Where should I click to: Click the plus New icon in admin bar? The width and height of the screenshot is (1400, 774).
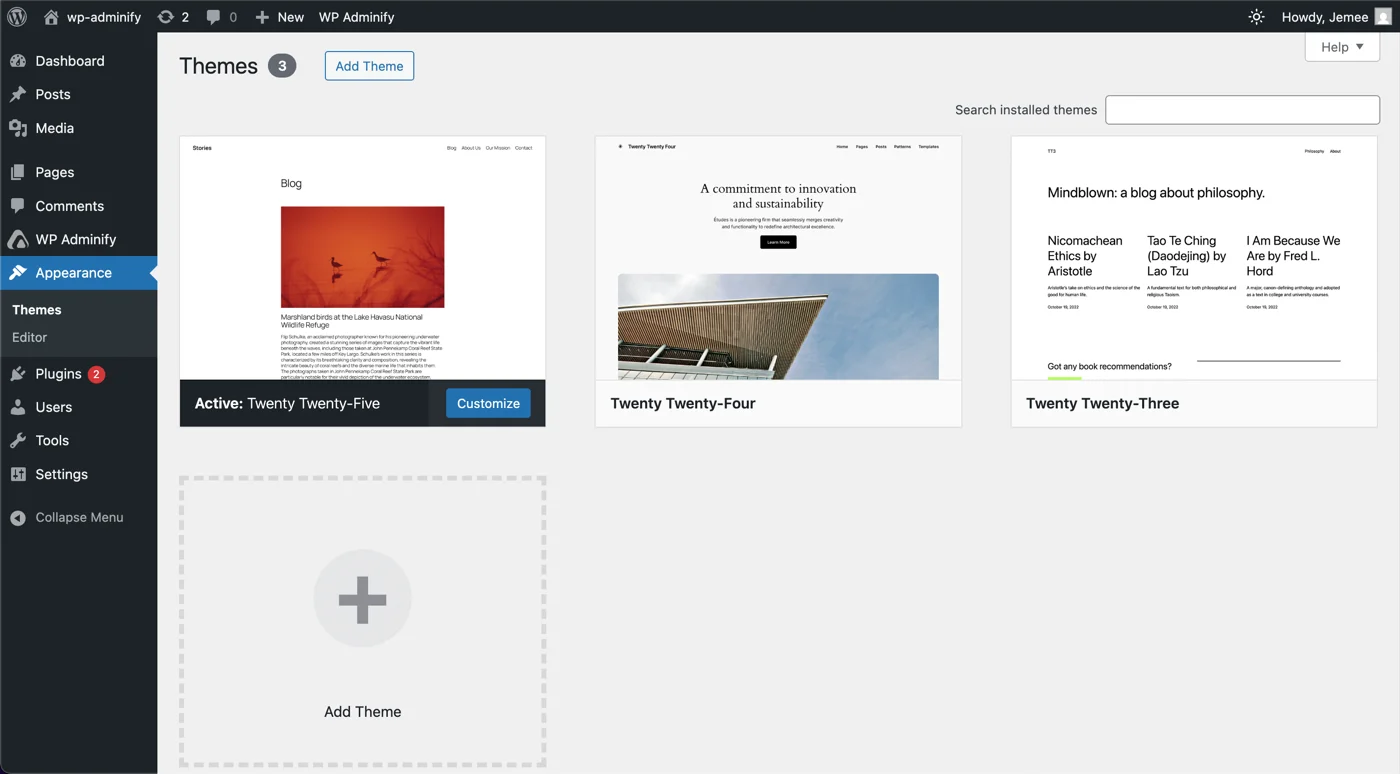(x=262, y=17)
